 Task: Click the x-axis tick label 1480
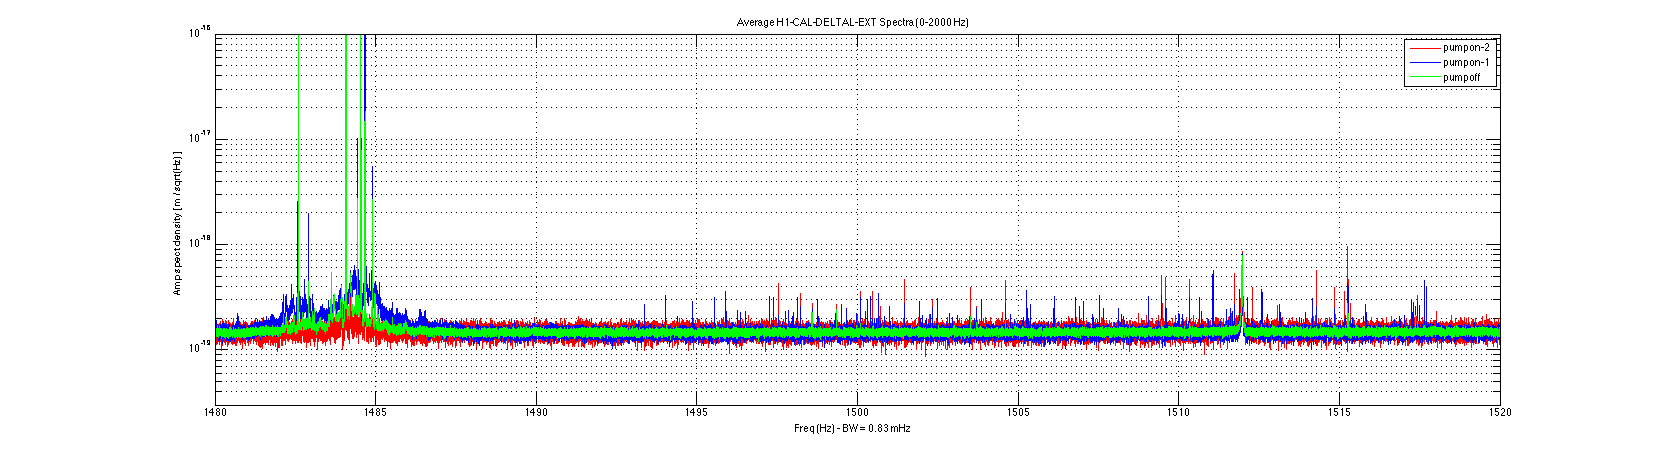pyautogui.click(x=215, y=411)
